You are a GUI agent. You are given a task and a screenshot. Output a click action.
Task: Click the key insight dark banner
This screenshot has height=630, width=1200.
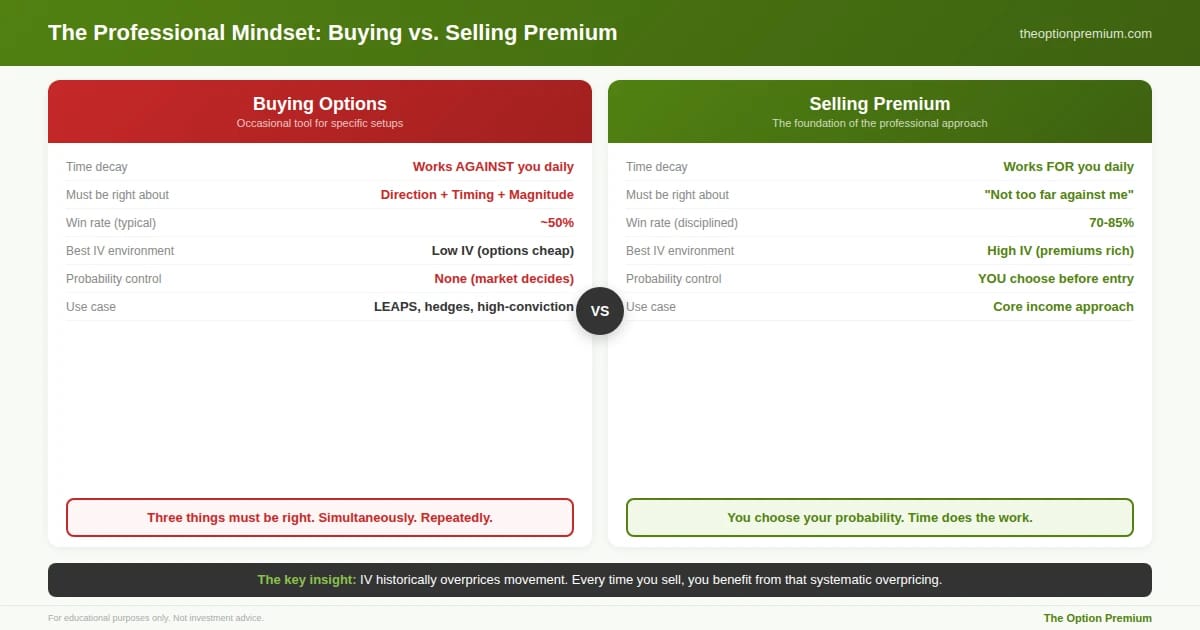(600, 580)
